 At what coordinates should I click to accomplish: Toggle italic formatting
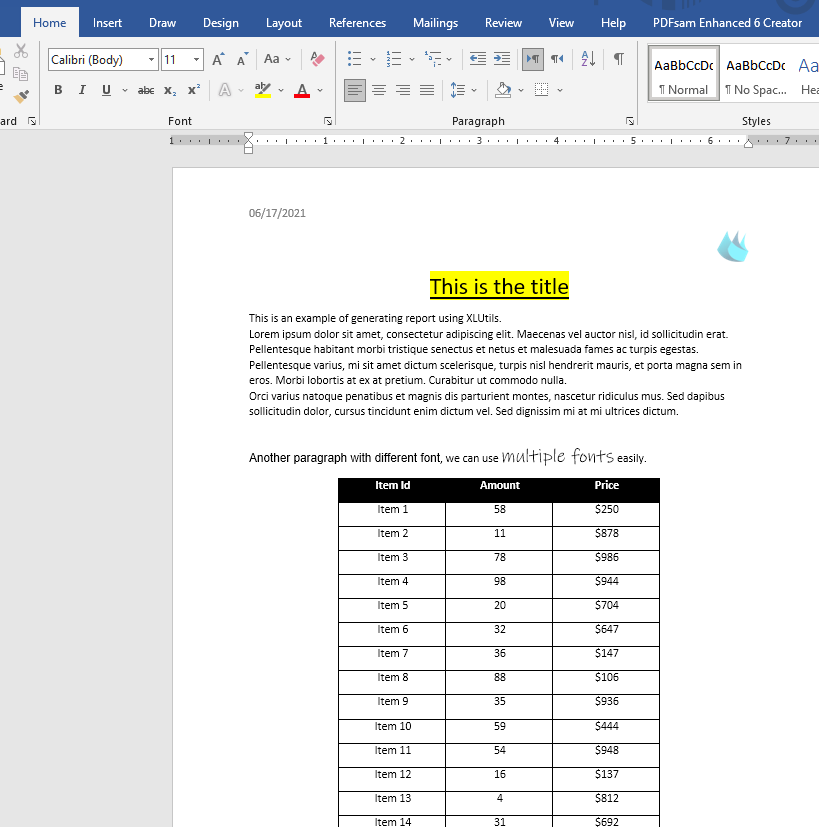click(82, 90)
